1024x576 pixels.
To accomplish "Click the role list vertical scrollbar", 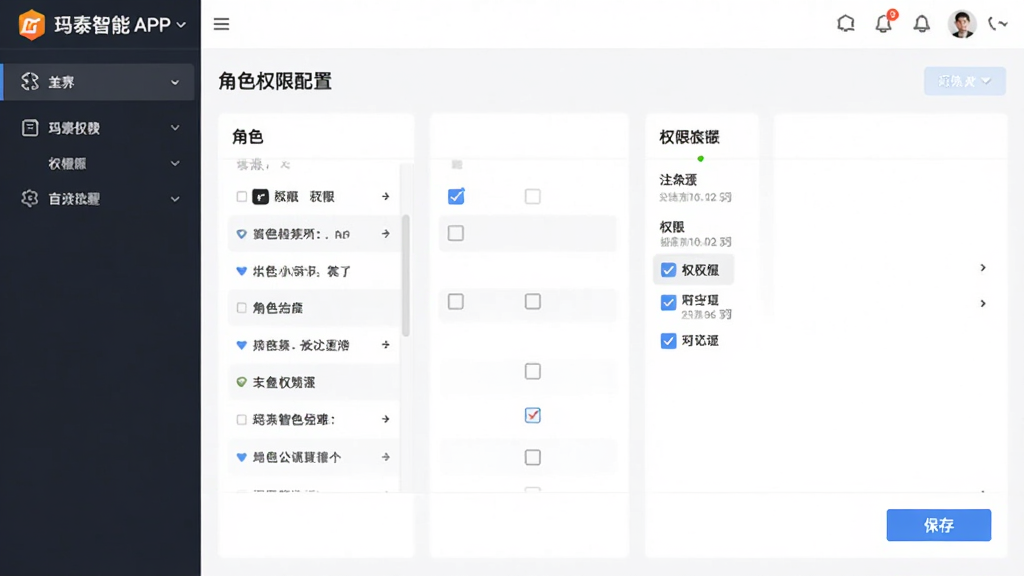I will coord(406,274).
